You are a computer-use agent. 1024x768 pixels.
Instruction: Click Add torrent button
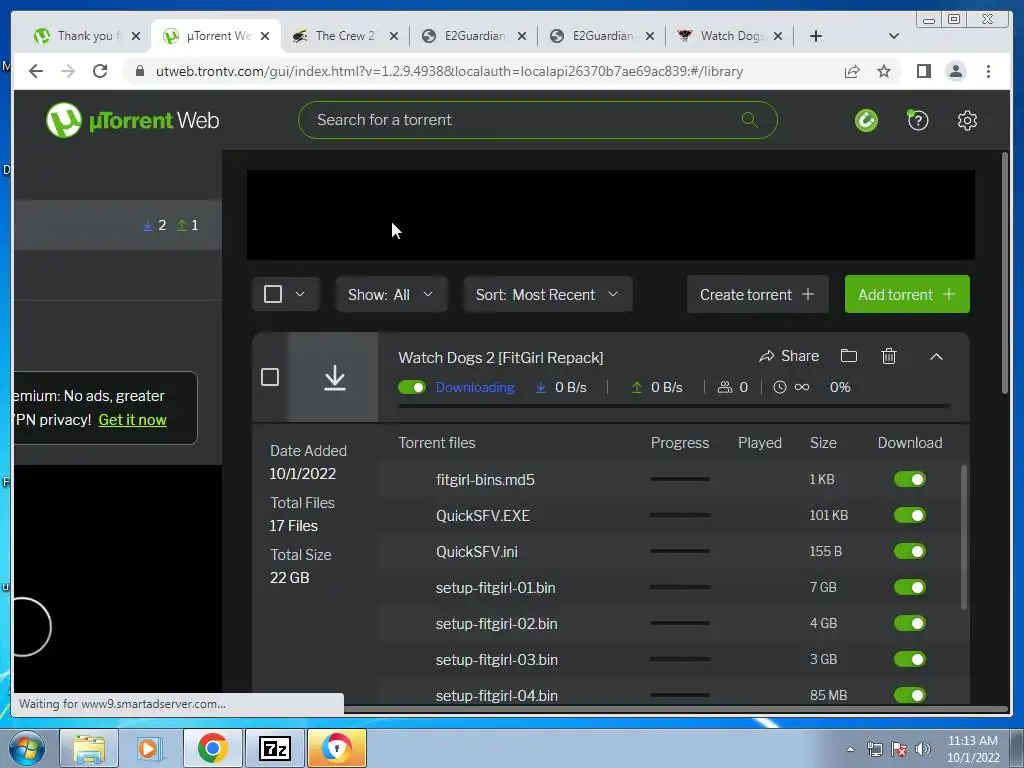pyautogui.click(x=907, y=295)
